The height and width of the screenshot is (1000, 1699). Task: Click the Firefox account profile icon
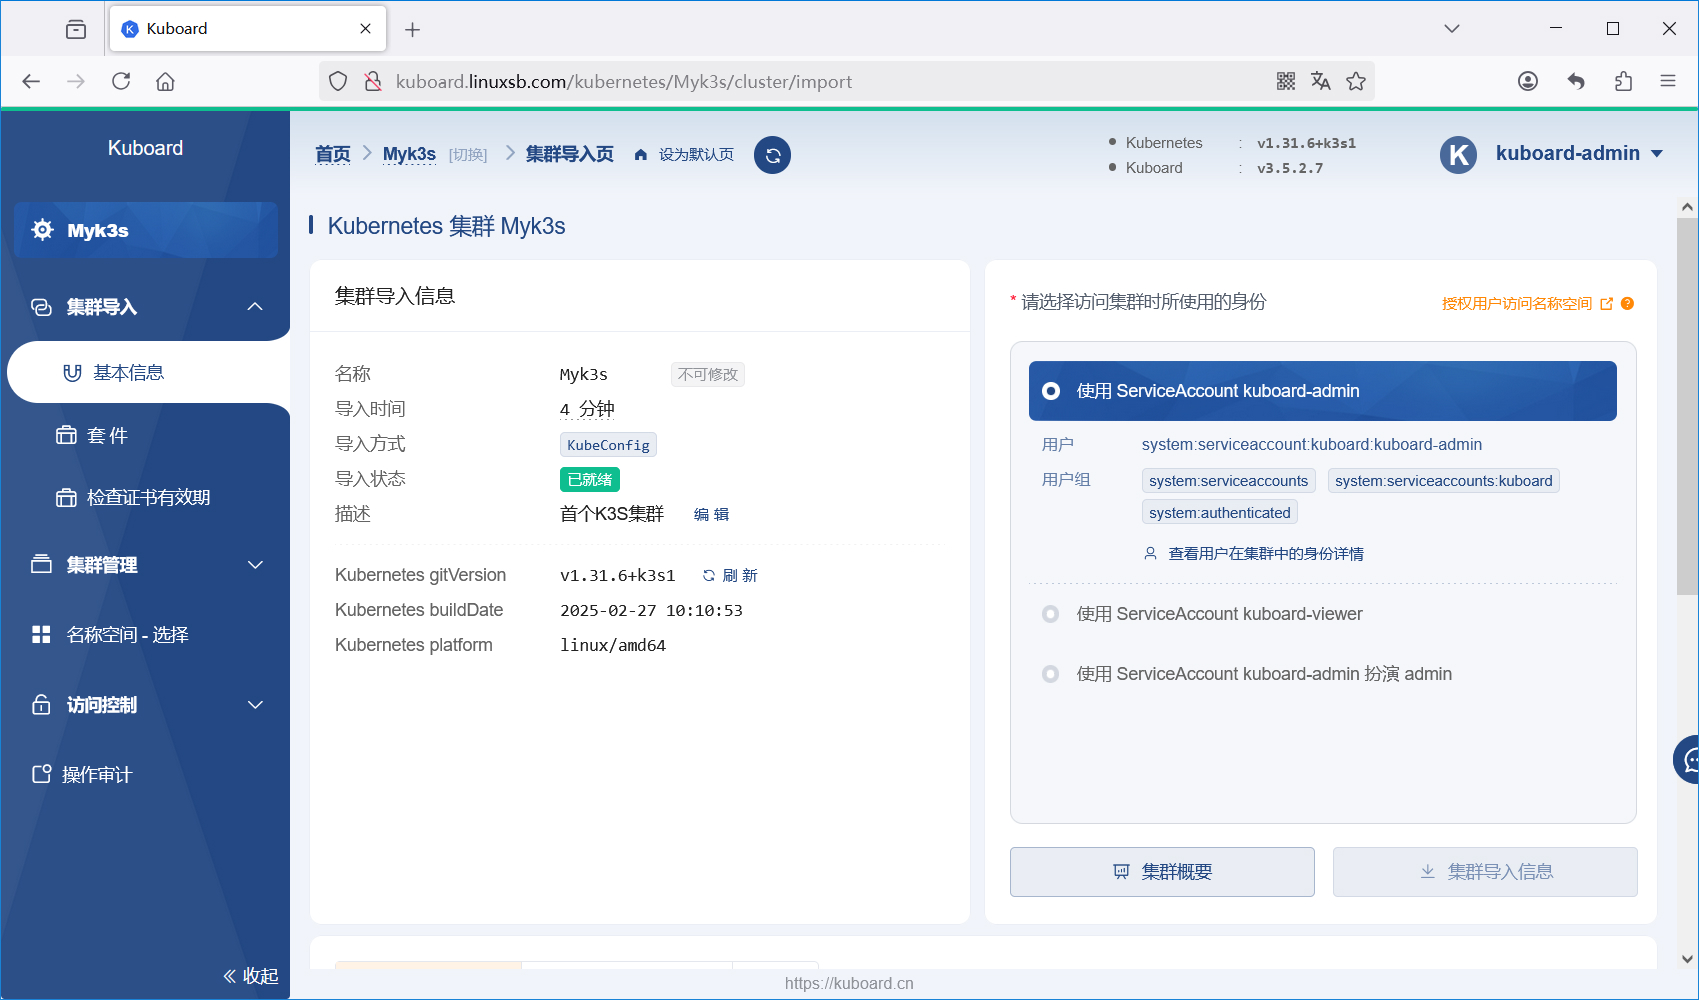(x=1527, y=81)
